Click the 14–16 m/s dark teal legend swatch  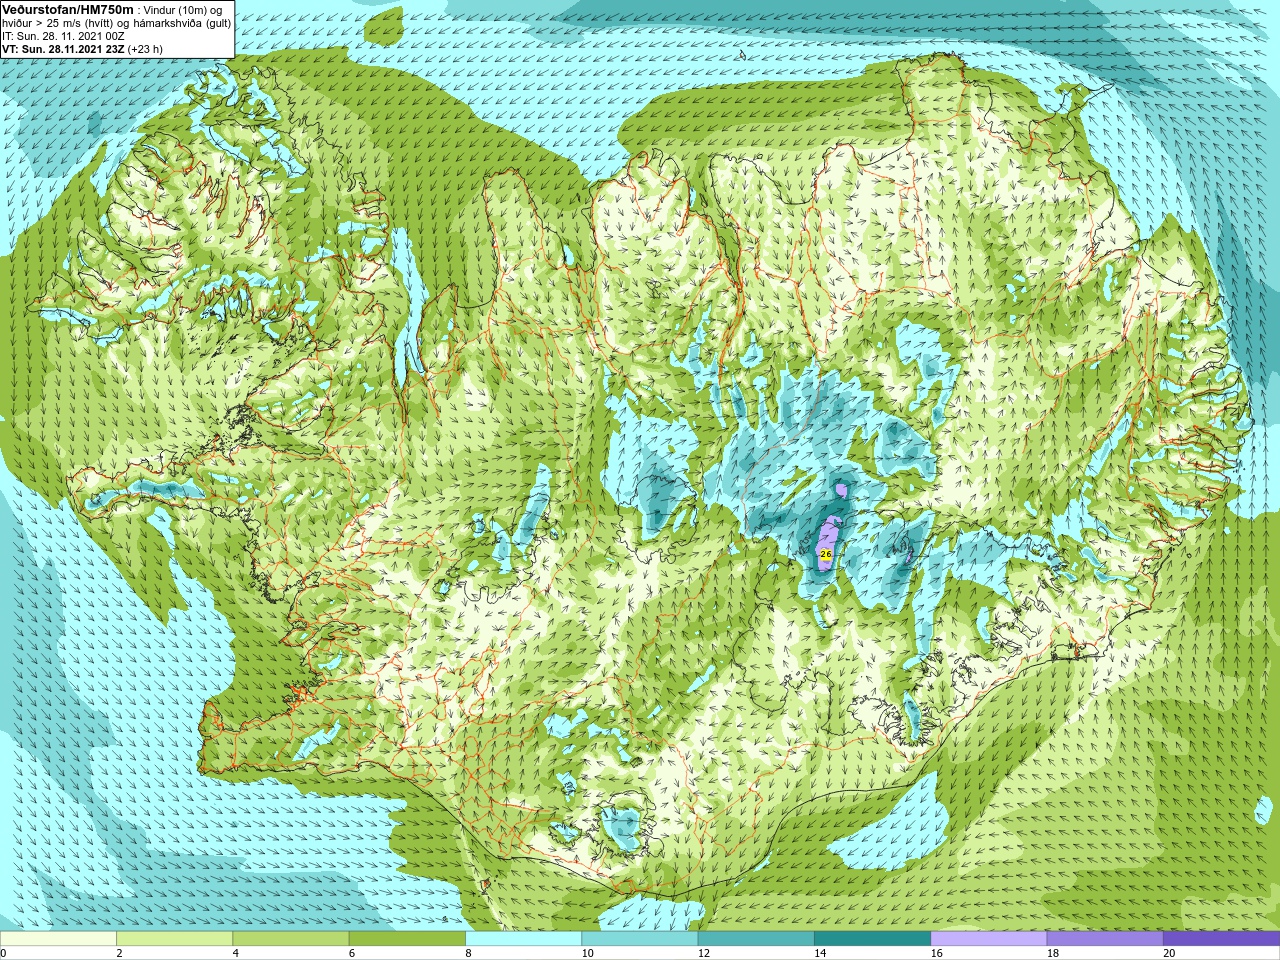[x=872, y=939]
